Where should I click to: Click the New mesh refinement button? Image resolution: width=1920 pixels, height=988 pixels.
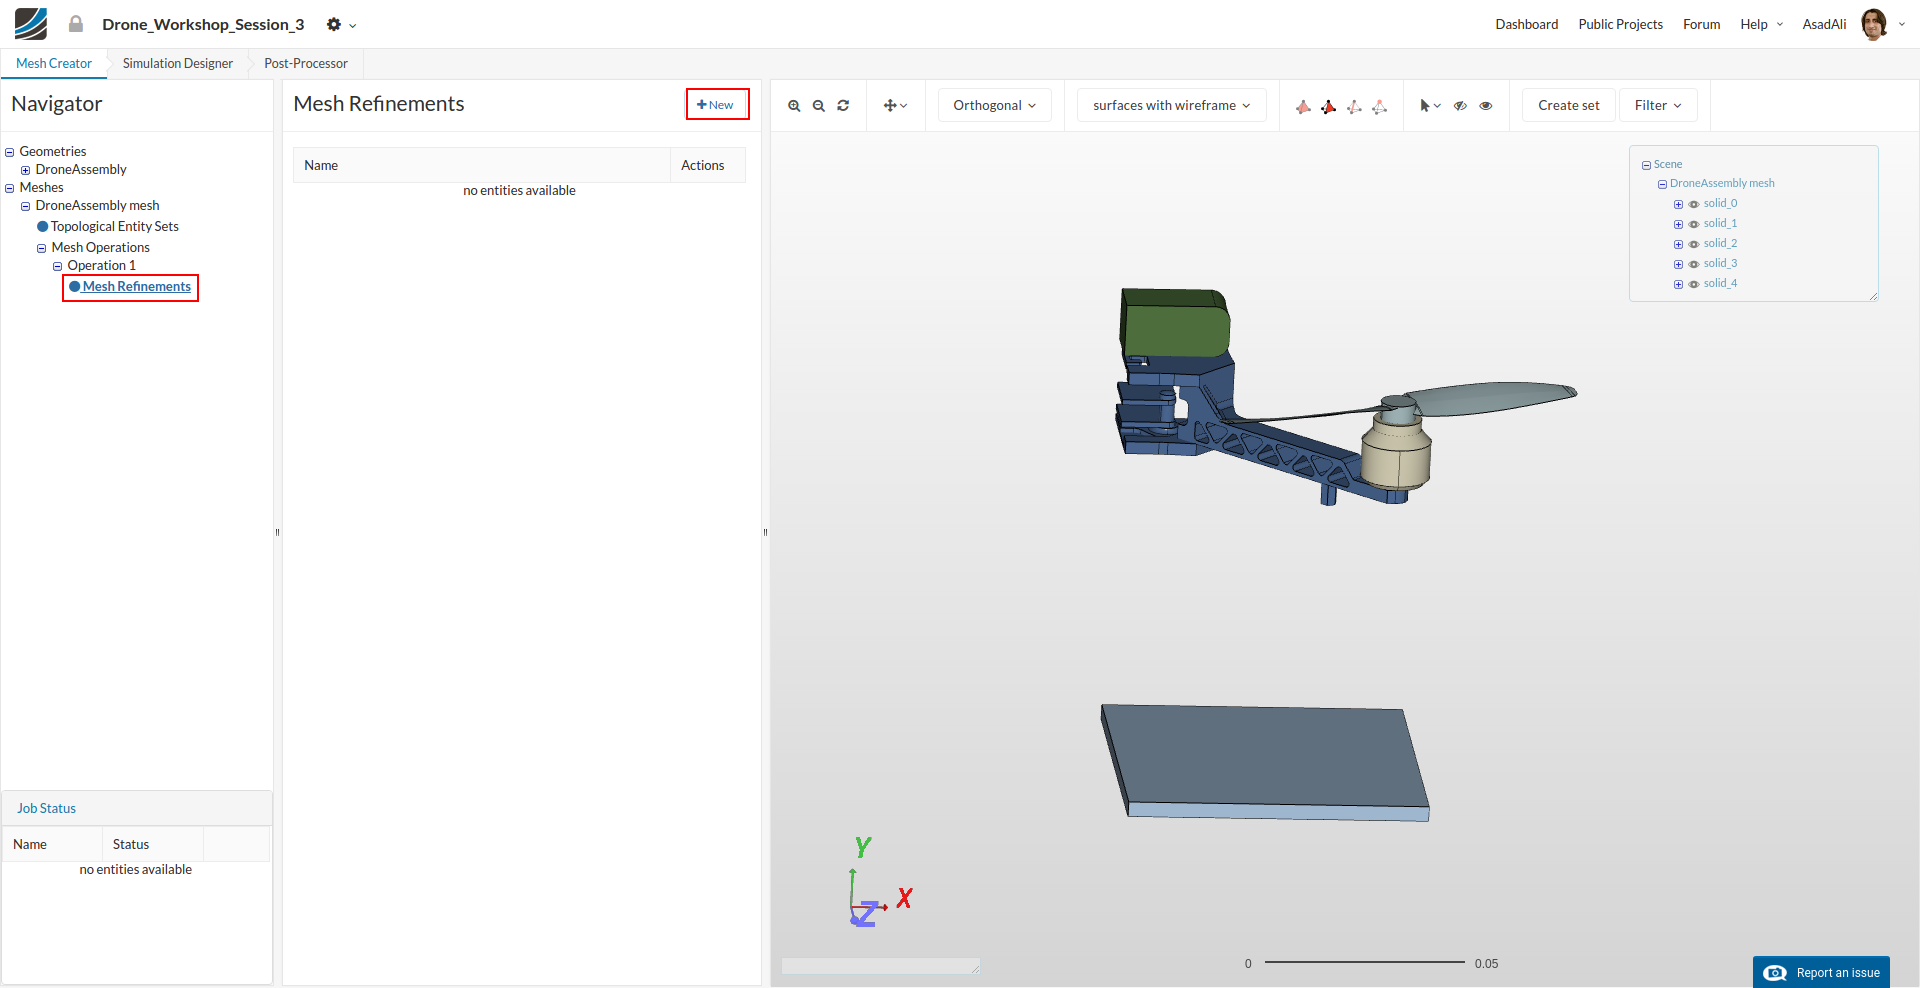[716, 105]
